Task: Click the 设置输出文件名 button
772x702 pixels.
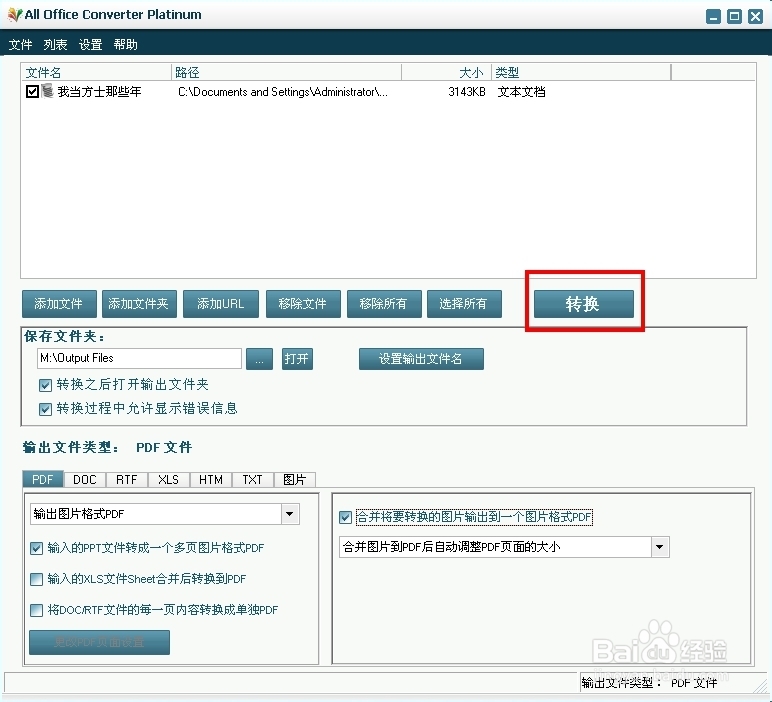Action: point(421,359)
